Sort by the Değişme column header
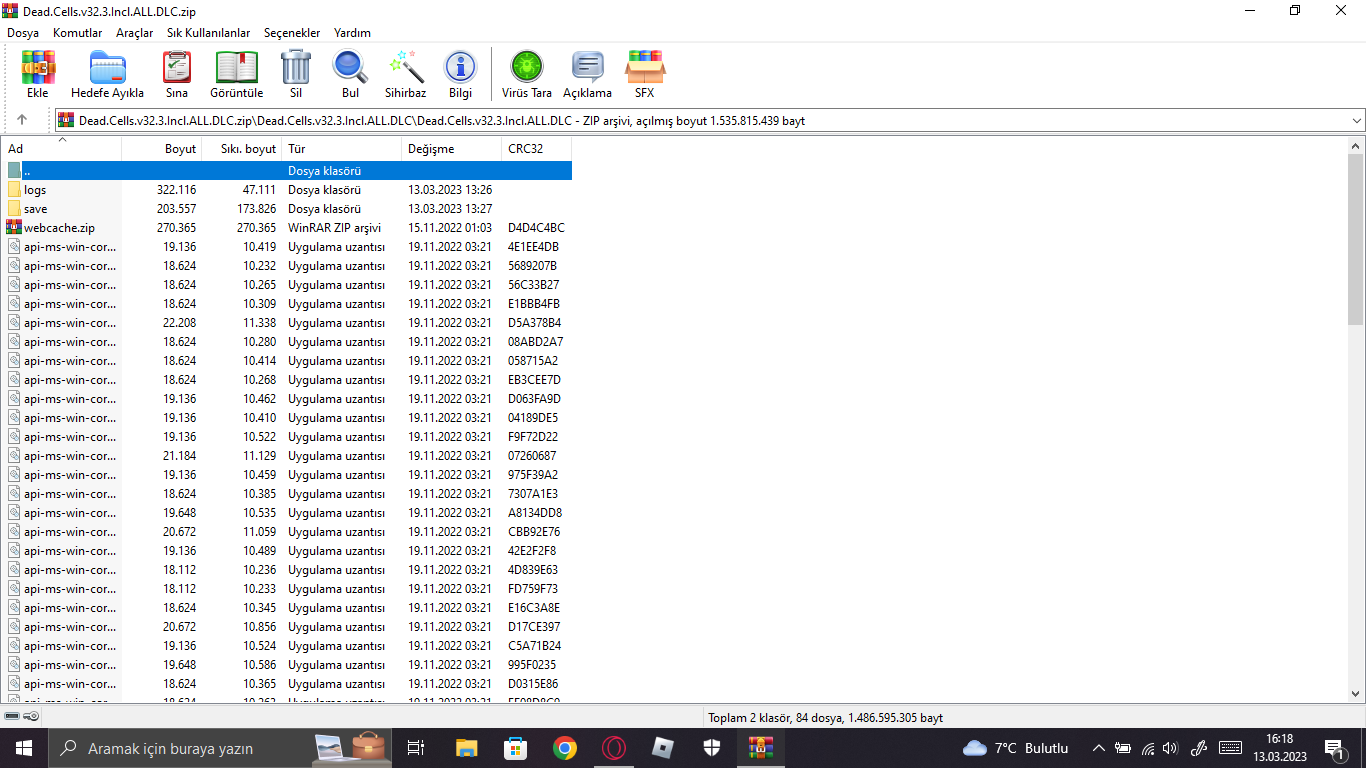The image size is (1366, 768). coord(452,149)
